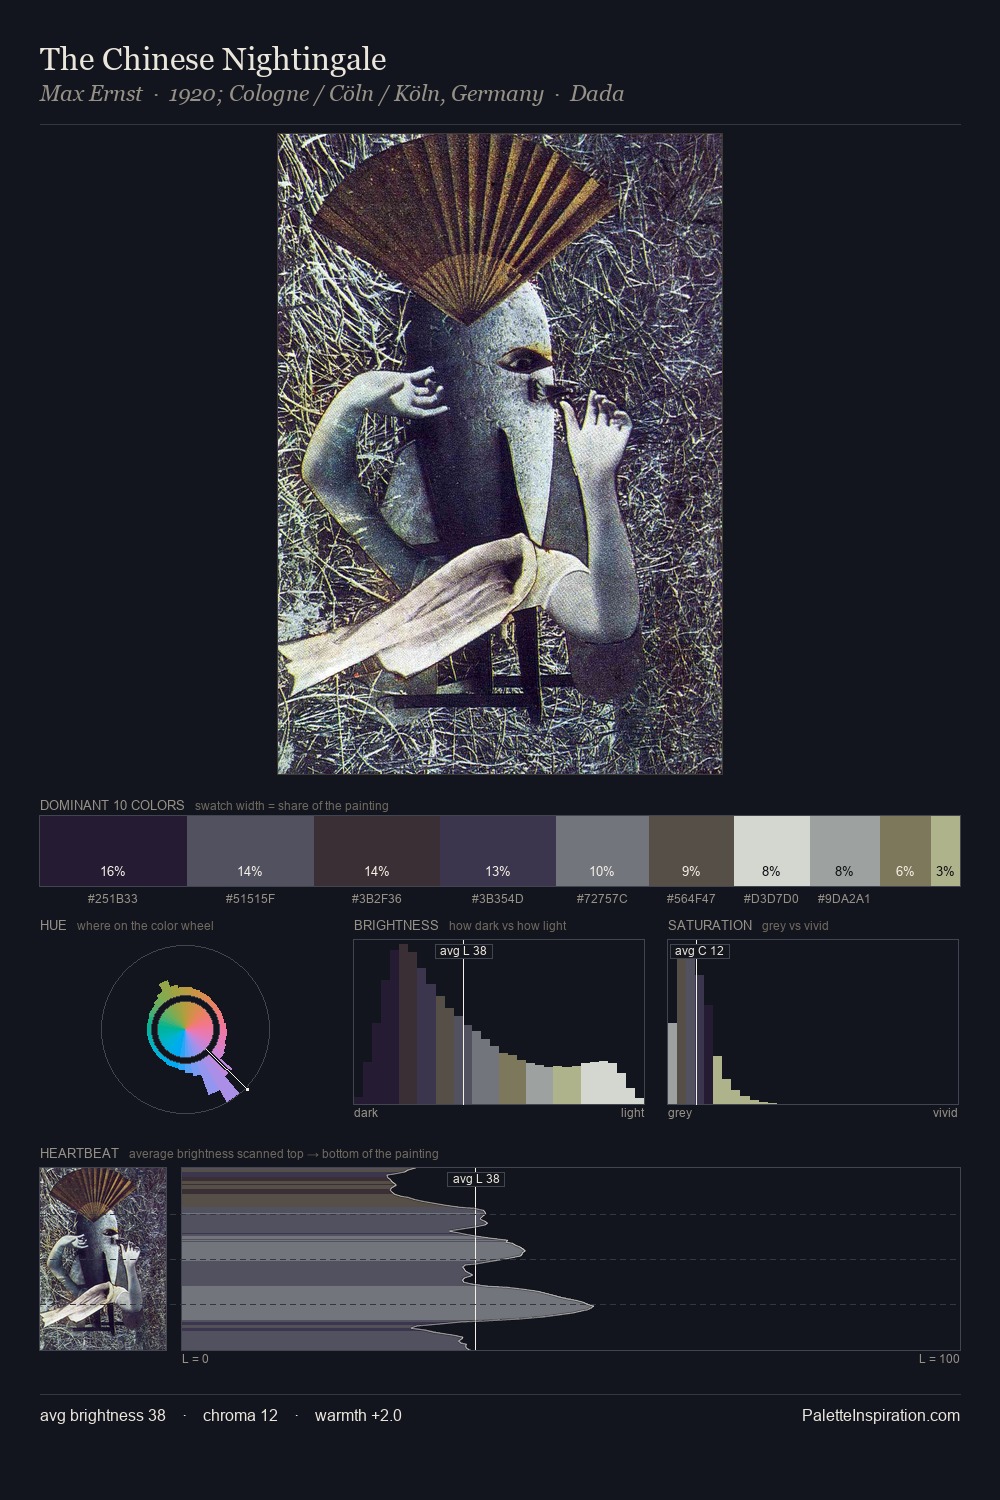The width and height of the screenshot is (1000, 1500).
Task: Click the 'grey' axis label
Action: coord(680,1112)
